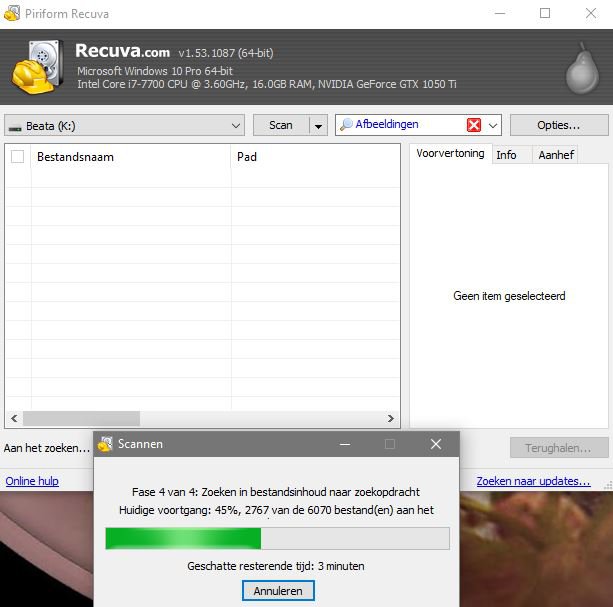Screen dimensions: 613x607
Task: Open the Aanhef tab
Action: coord(556,155)
